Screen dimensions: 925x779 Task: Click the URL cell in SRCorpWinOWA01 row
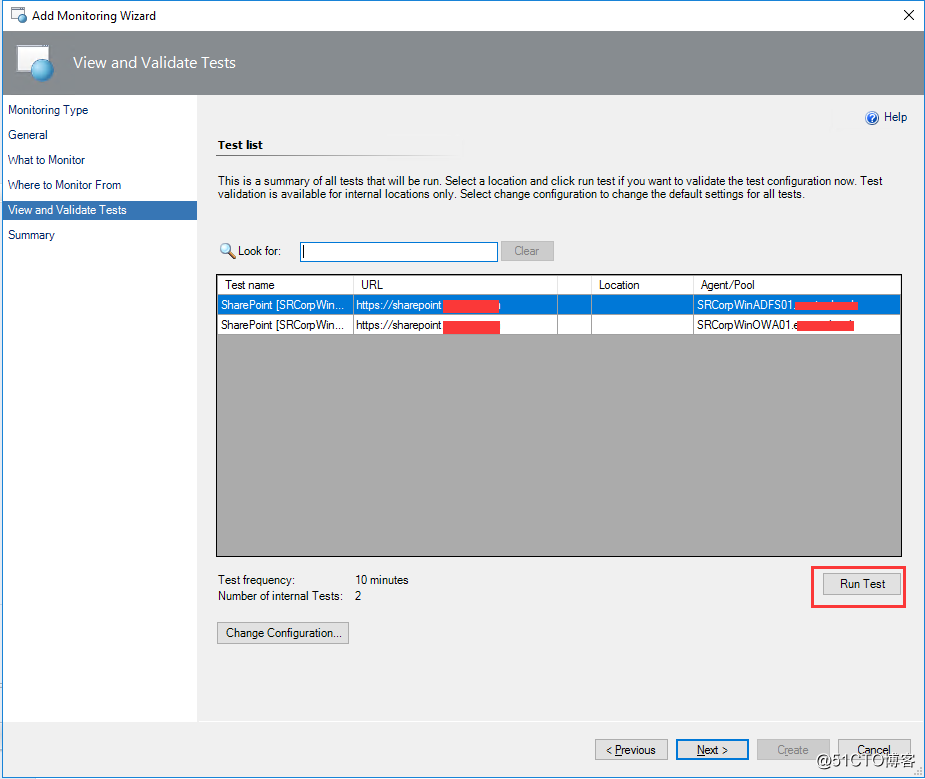click(x=455, y=325)
